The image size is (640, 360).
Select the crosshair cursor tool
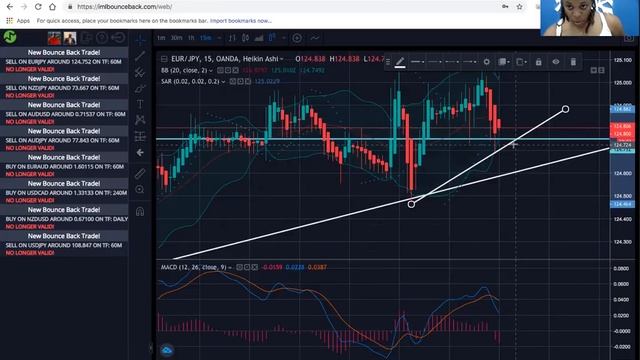pyautogui.click(x=140, y=40)
